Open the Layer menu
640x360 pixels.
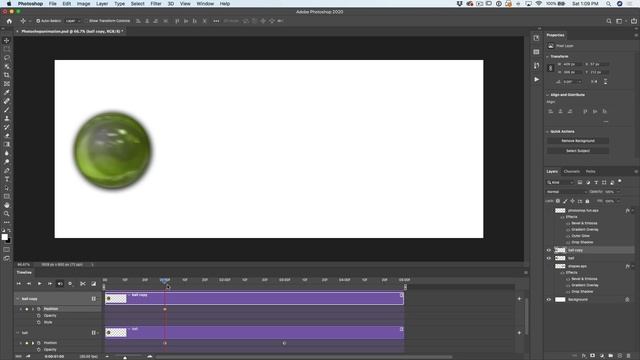click(x=102, y=4)
